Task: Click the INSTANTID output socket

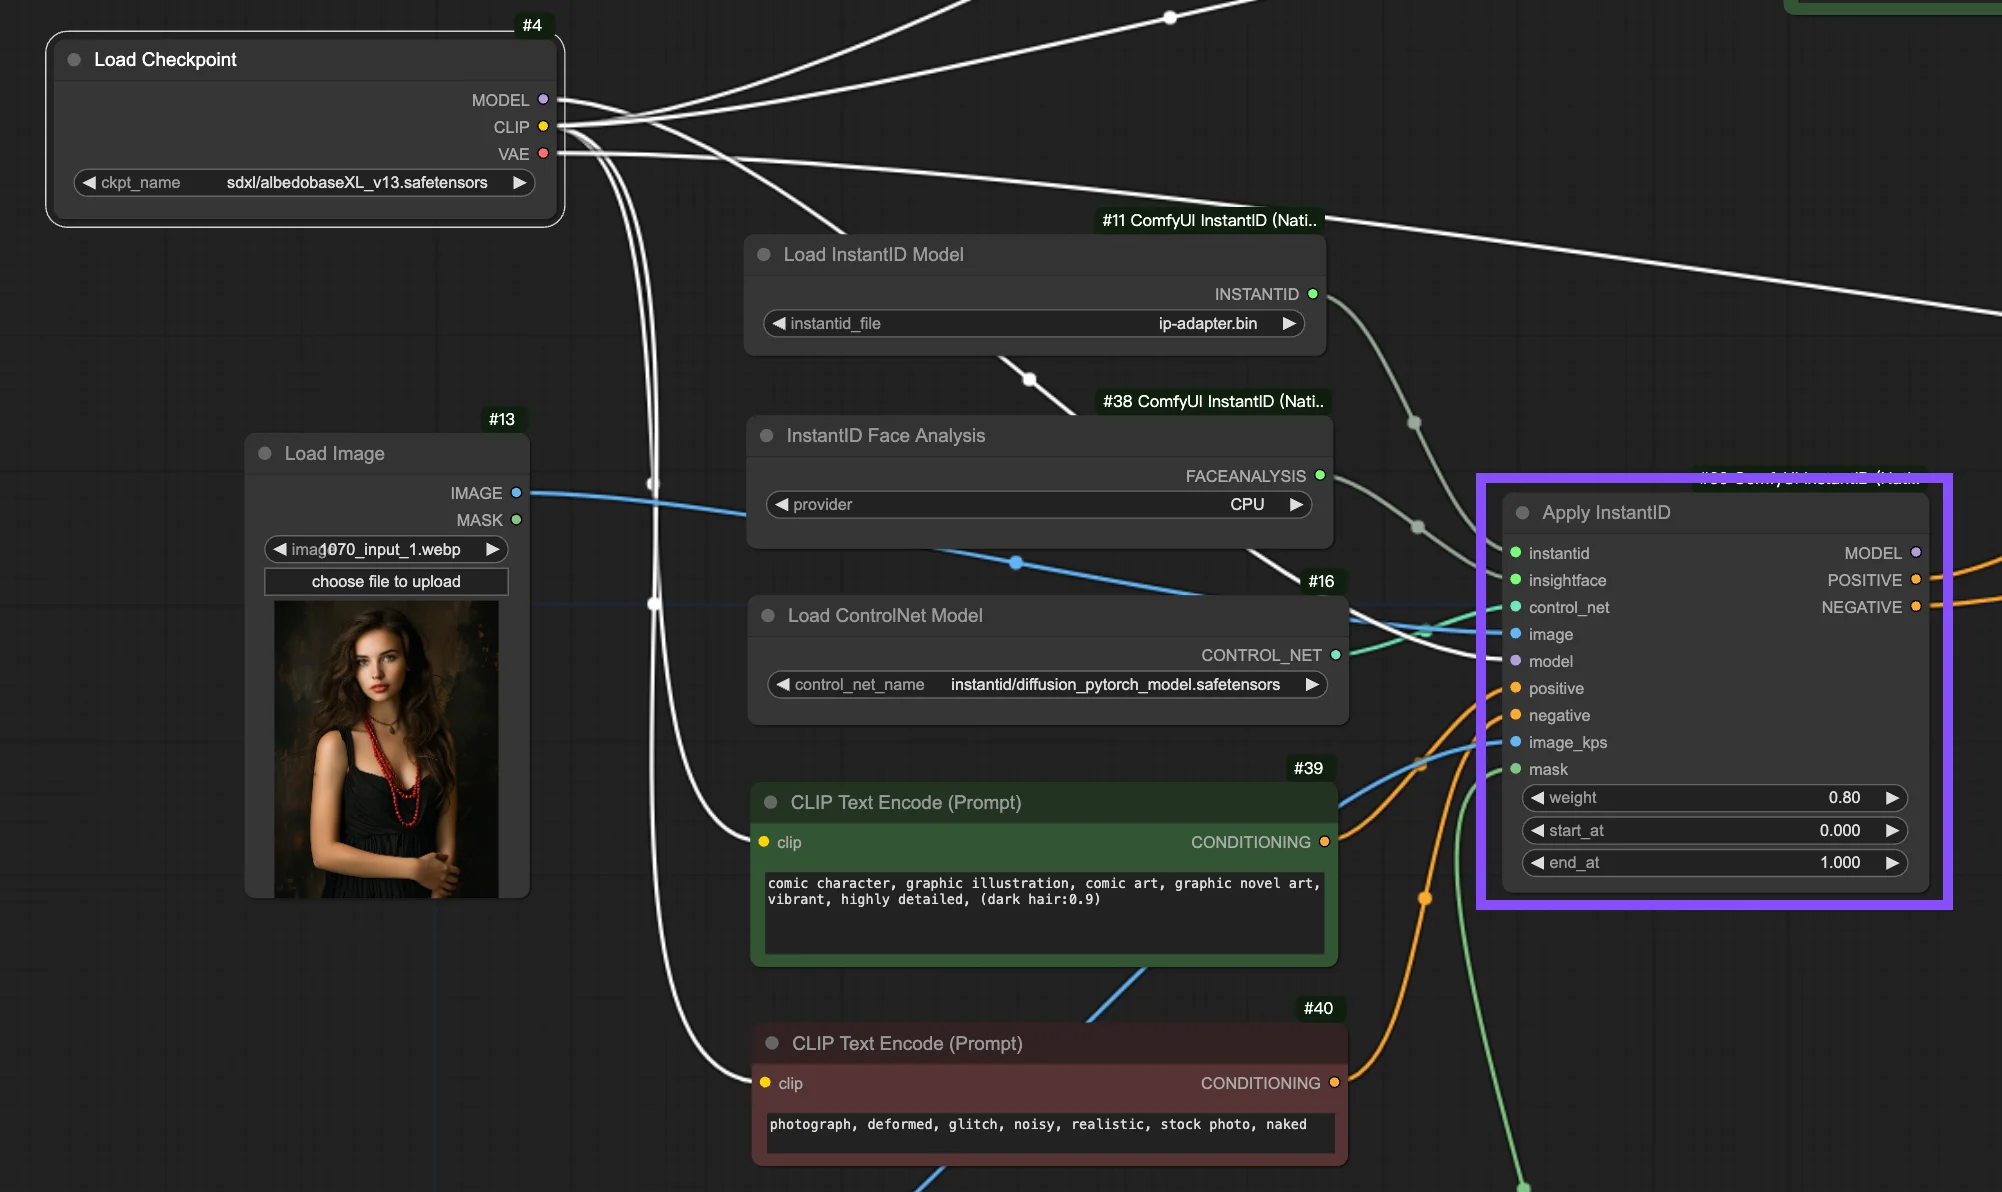Action: 1313,294
